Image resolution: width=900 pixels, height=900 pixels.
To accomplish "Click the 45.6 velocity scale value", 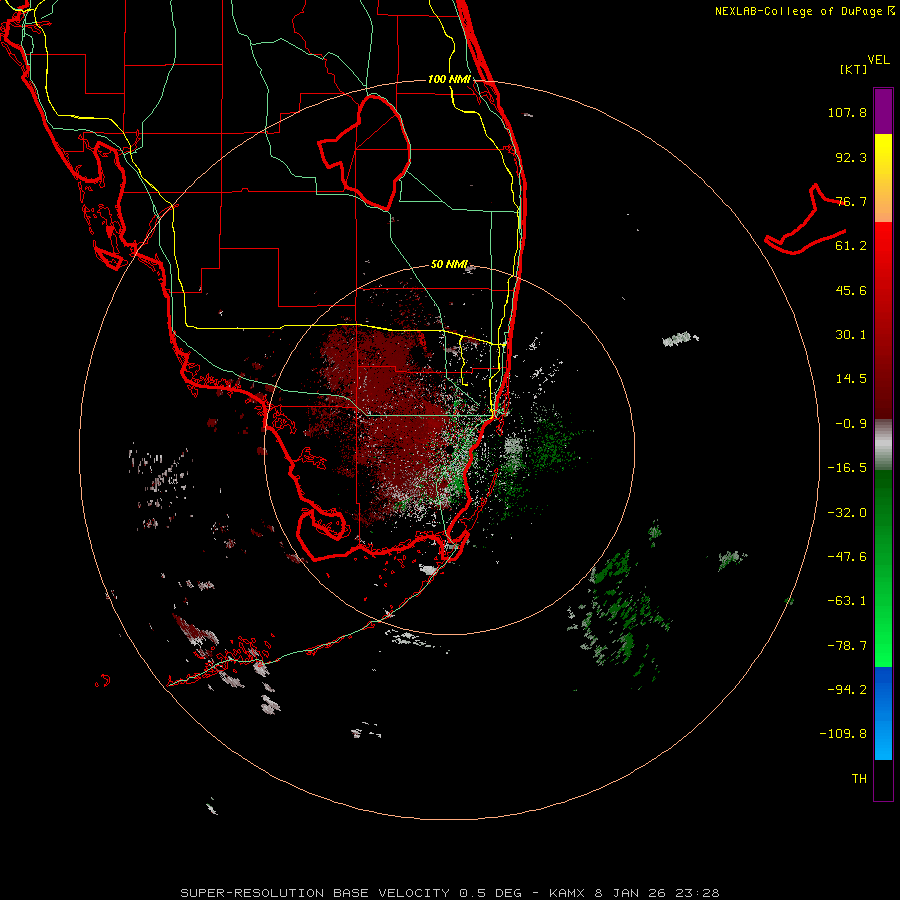I will 851,290.
